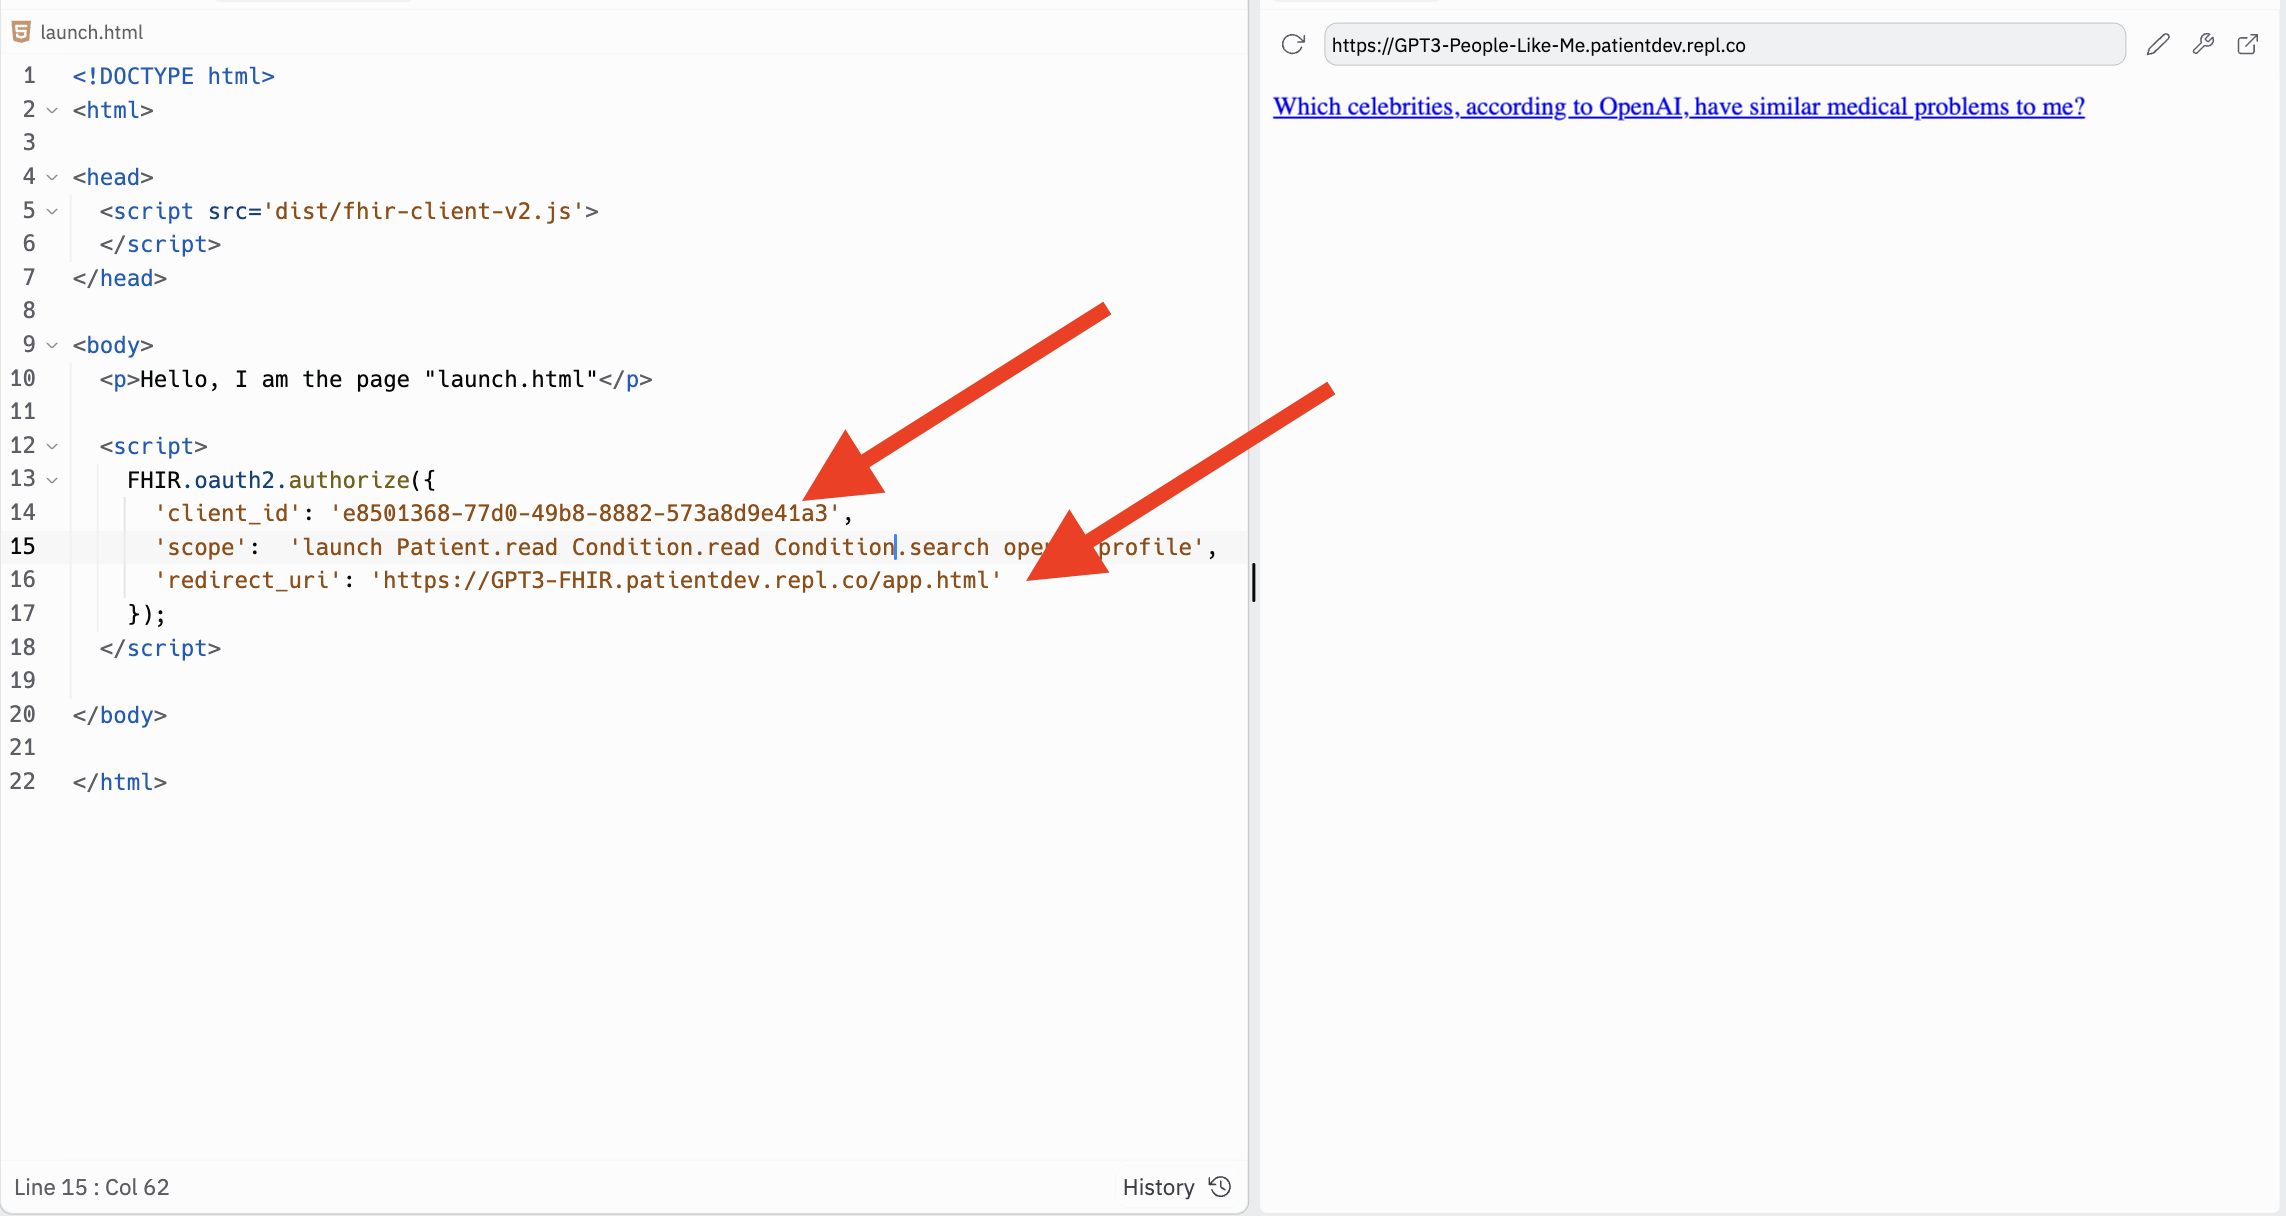
Task: Collapse the script src fold on line 5
Action: [x=52, y=211]
